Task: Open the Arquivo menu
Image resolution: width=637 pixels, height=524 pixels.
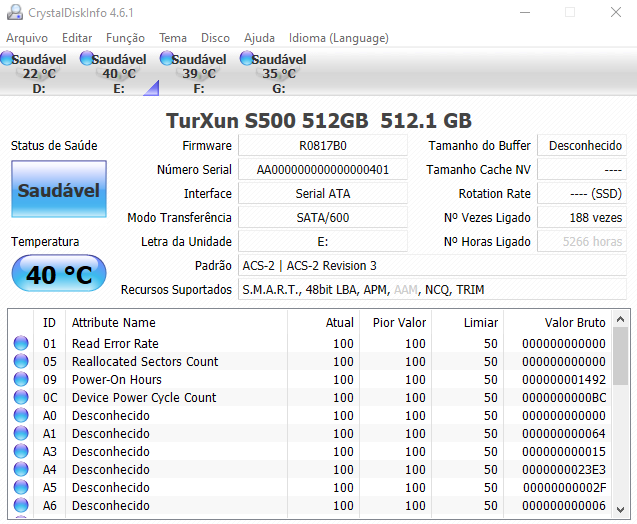Action: coord(27,38)
